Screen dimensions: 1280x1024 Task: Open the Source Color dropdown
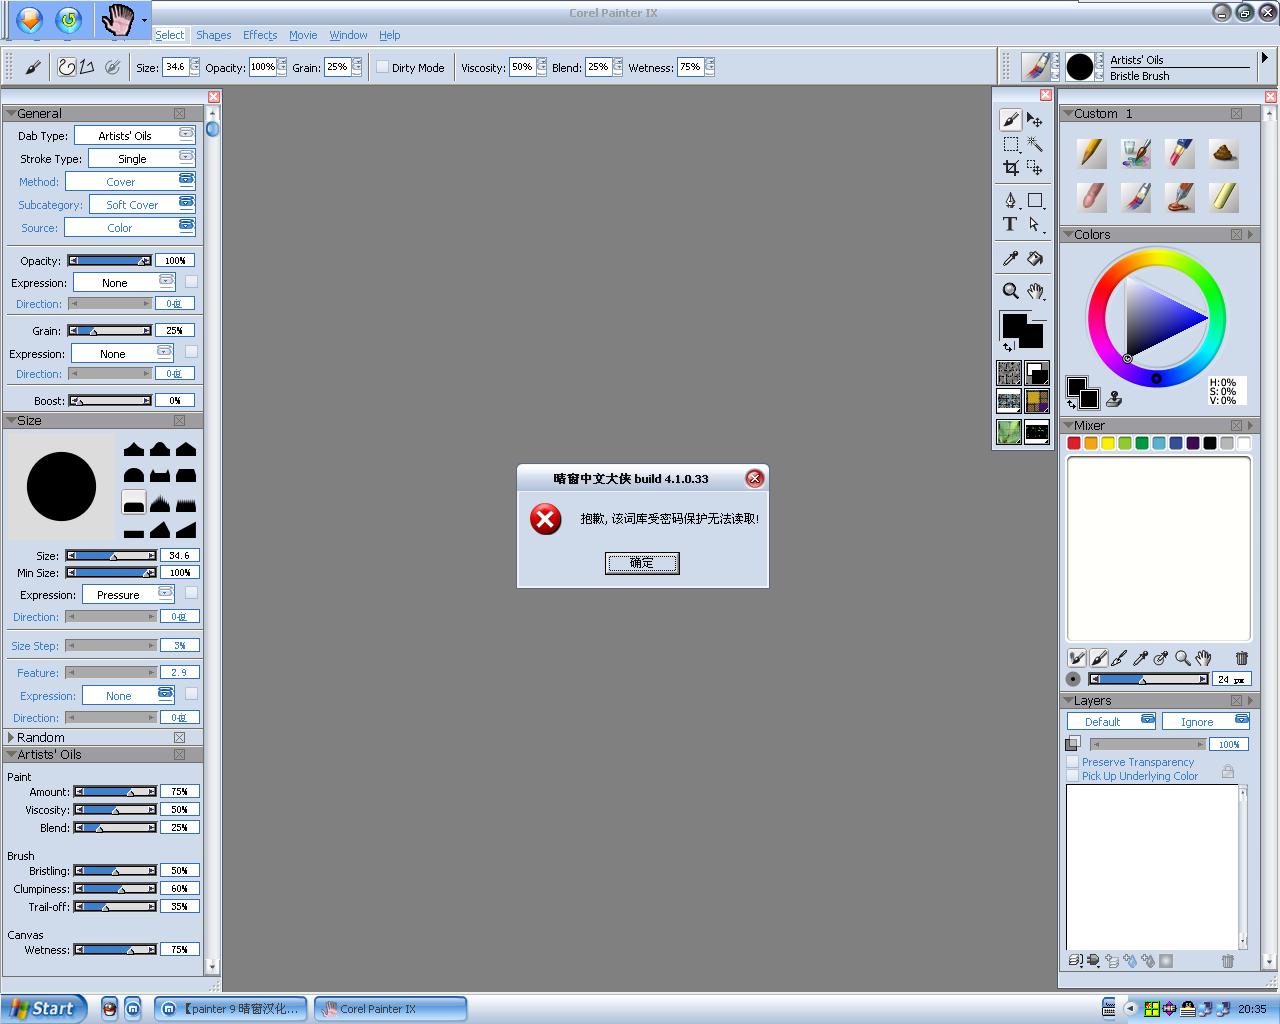130,227
